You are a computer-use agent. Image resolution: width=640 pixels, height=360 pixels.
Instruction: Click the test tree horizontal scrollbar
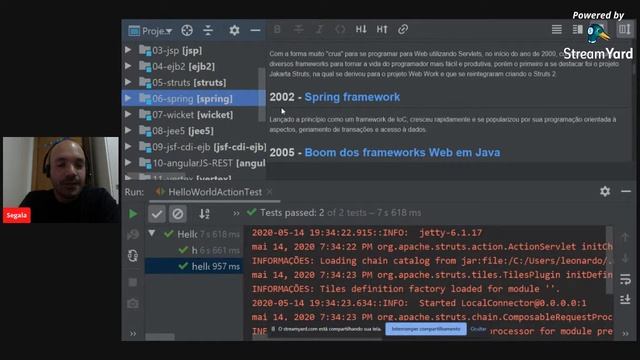click(160, 337)
